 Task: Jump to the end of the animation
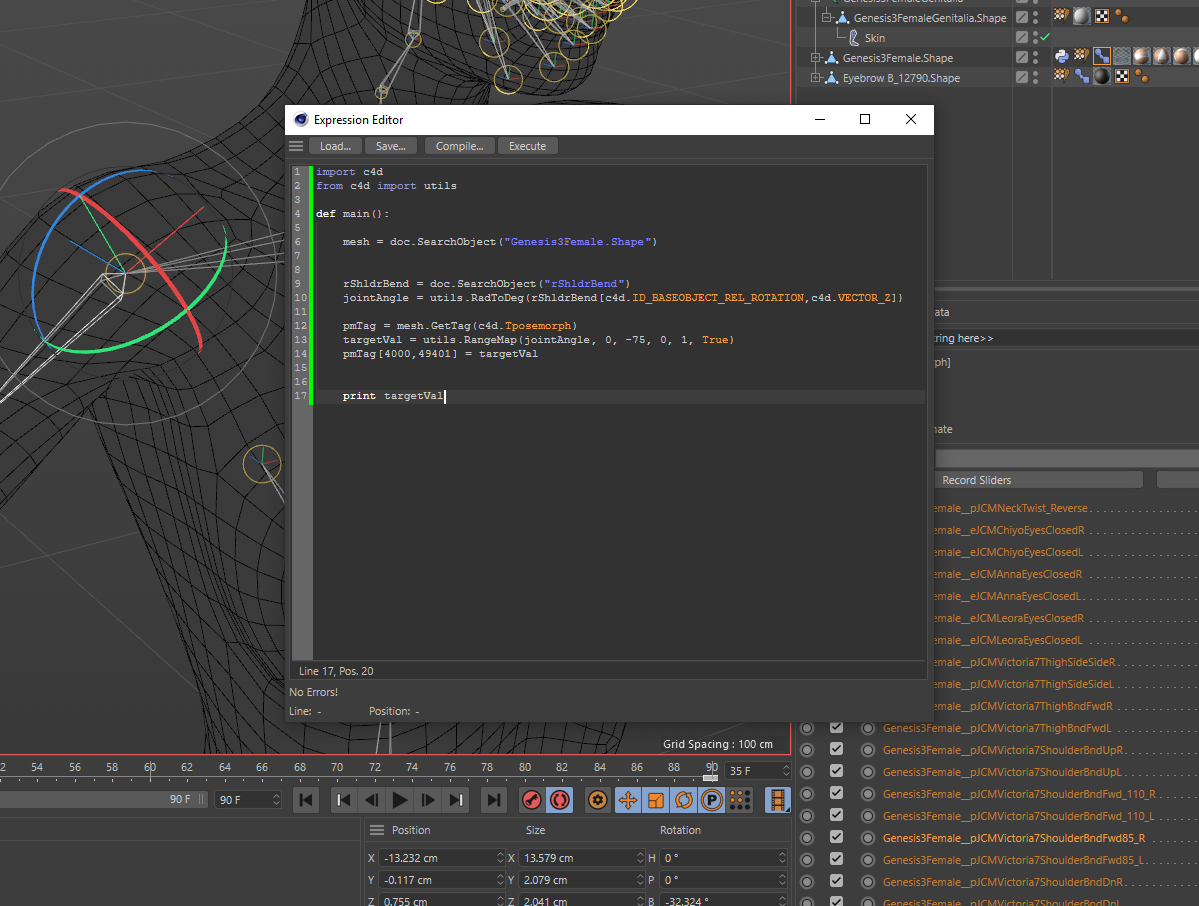coord(493,800)
